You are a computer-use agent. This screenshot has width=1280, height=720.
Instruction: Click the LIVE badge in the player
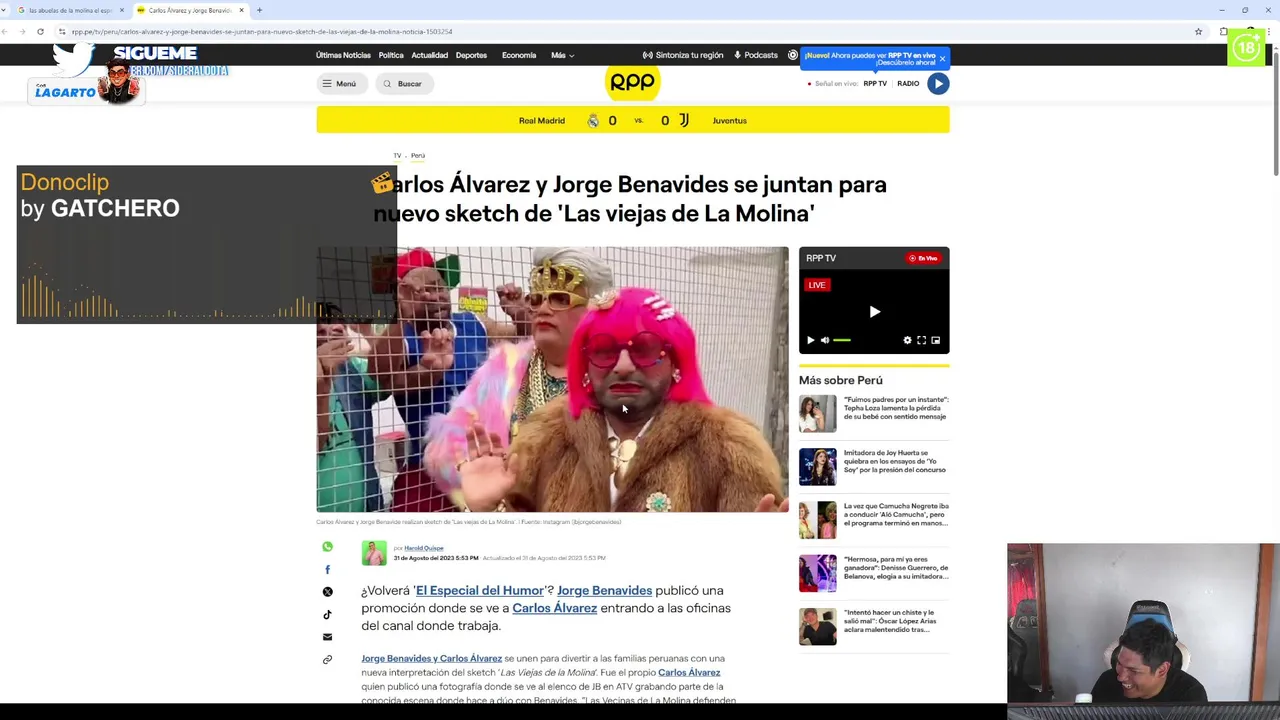(x=817, y=285)
